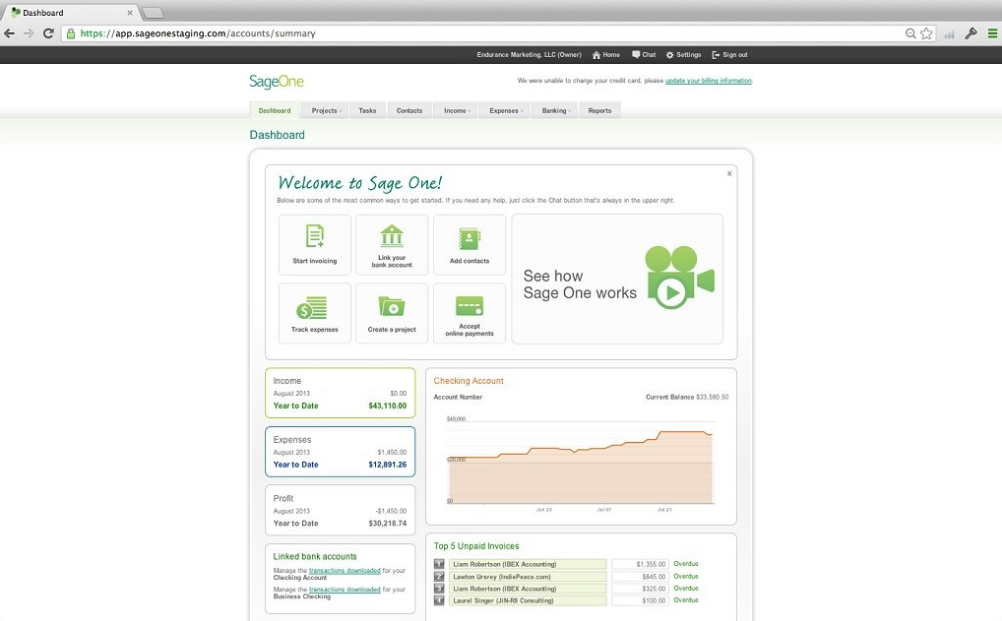This screenshot has height=621, width=1002.
Task: Click the zoom magnifier icon in address bar
Action: pos(910,33)
